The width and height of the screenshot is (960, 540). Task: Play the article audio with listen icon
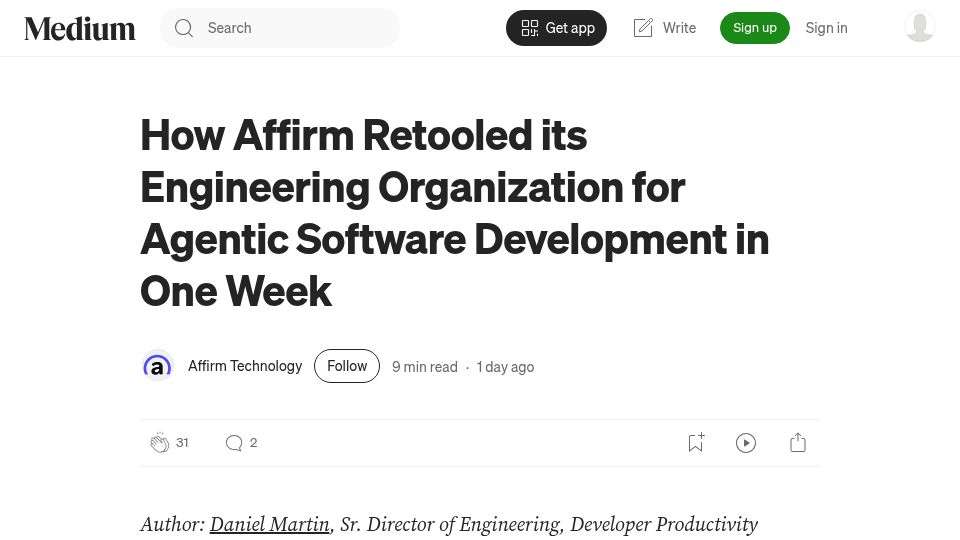click(746, 443)
